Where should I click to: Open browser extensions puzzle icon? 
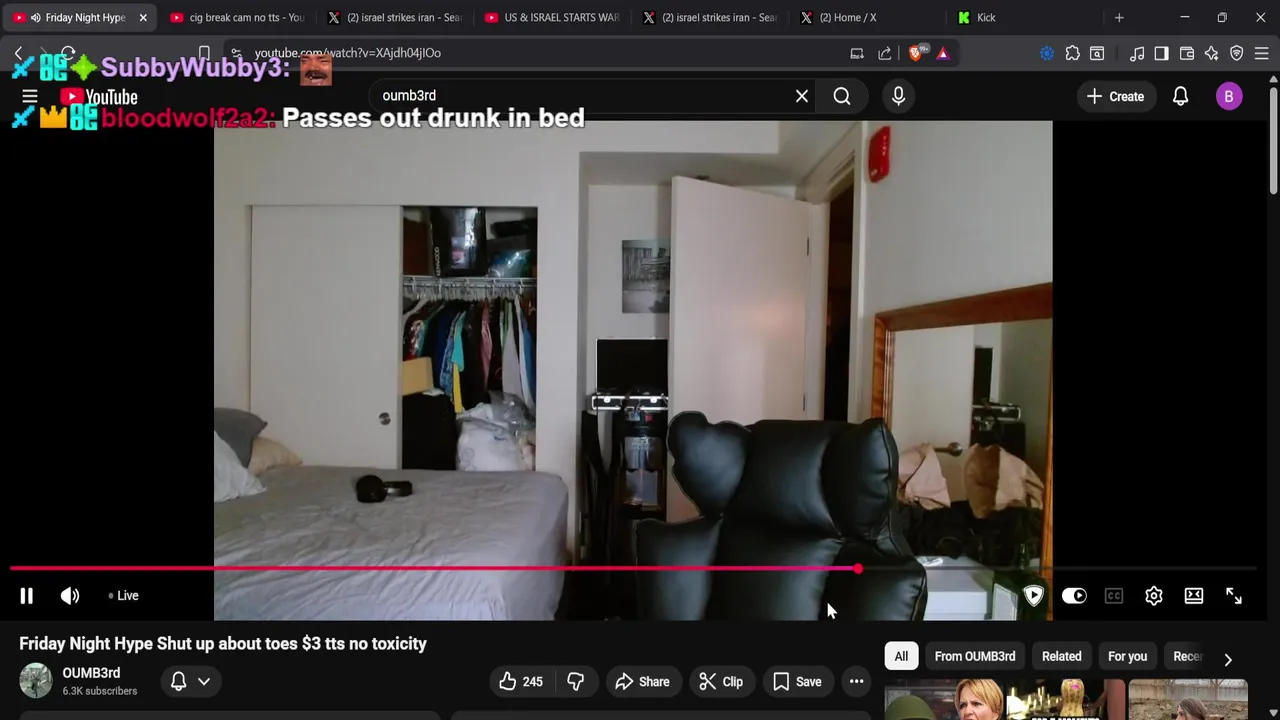pos(1073,53)
